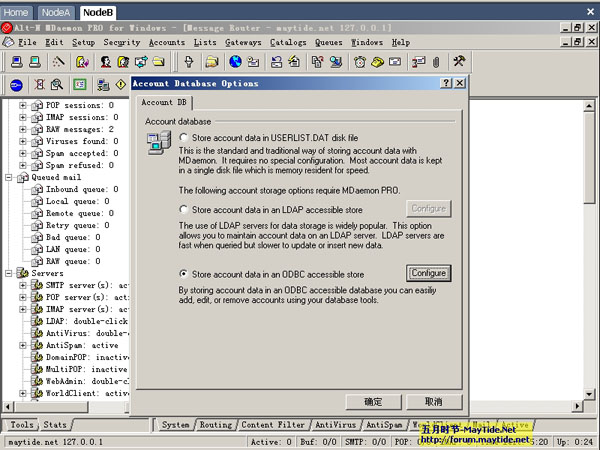The width and height of the screenshot is (600, 450).
Task: Open the Accounts menu
Action: 167,43
